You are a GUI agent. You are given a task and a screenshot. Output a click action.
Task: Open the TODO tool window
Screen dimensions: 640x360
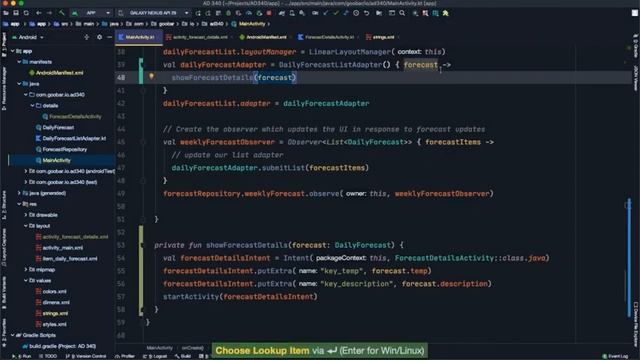48,356
